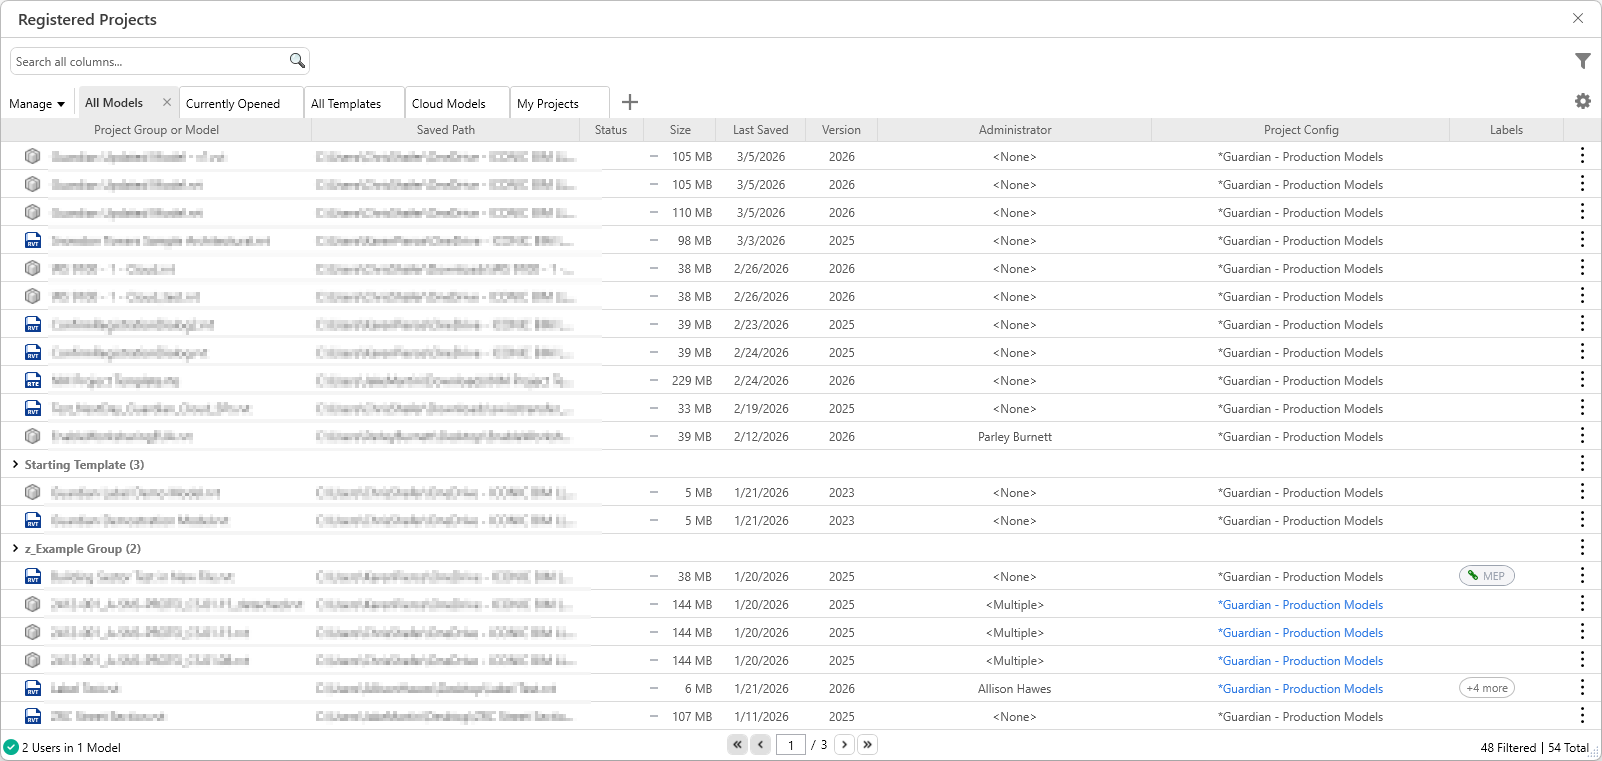Open the three-dot menu for Parley Burnett's row
This screenshot has height=761, width=1602.
(1582, 436)
